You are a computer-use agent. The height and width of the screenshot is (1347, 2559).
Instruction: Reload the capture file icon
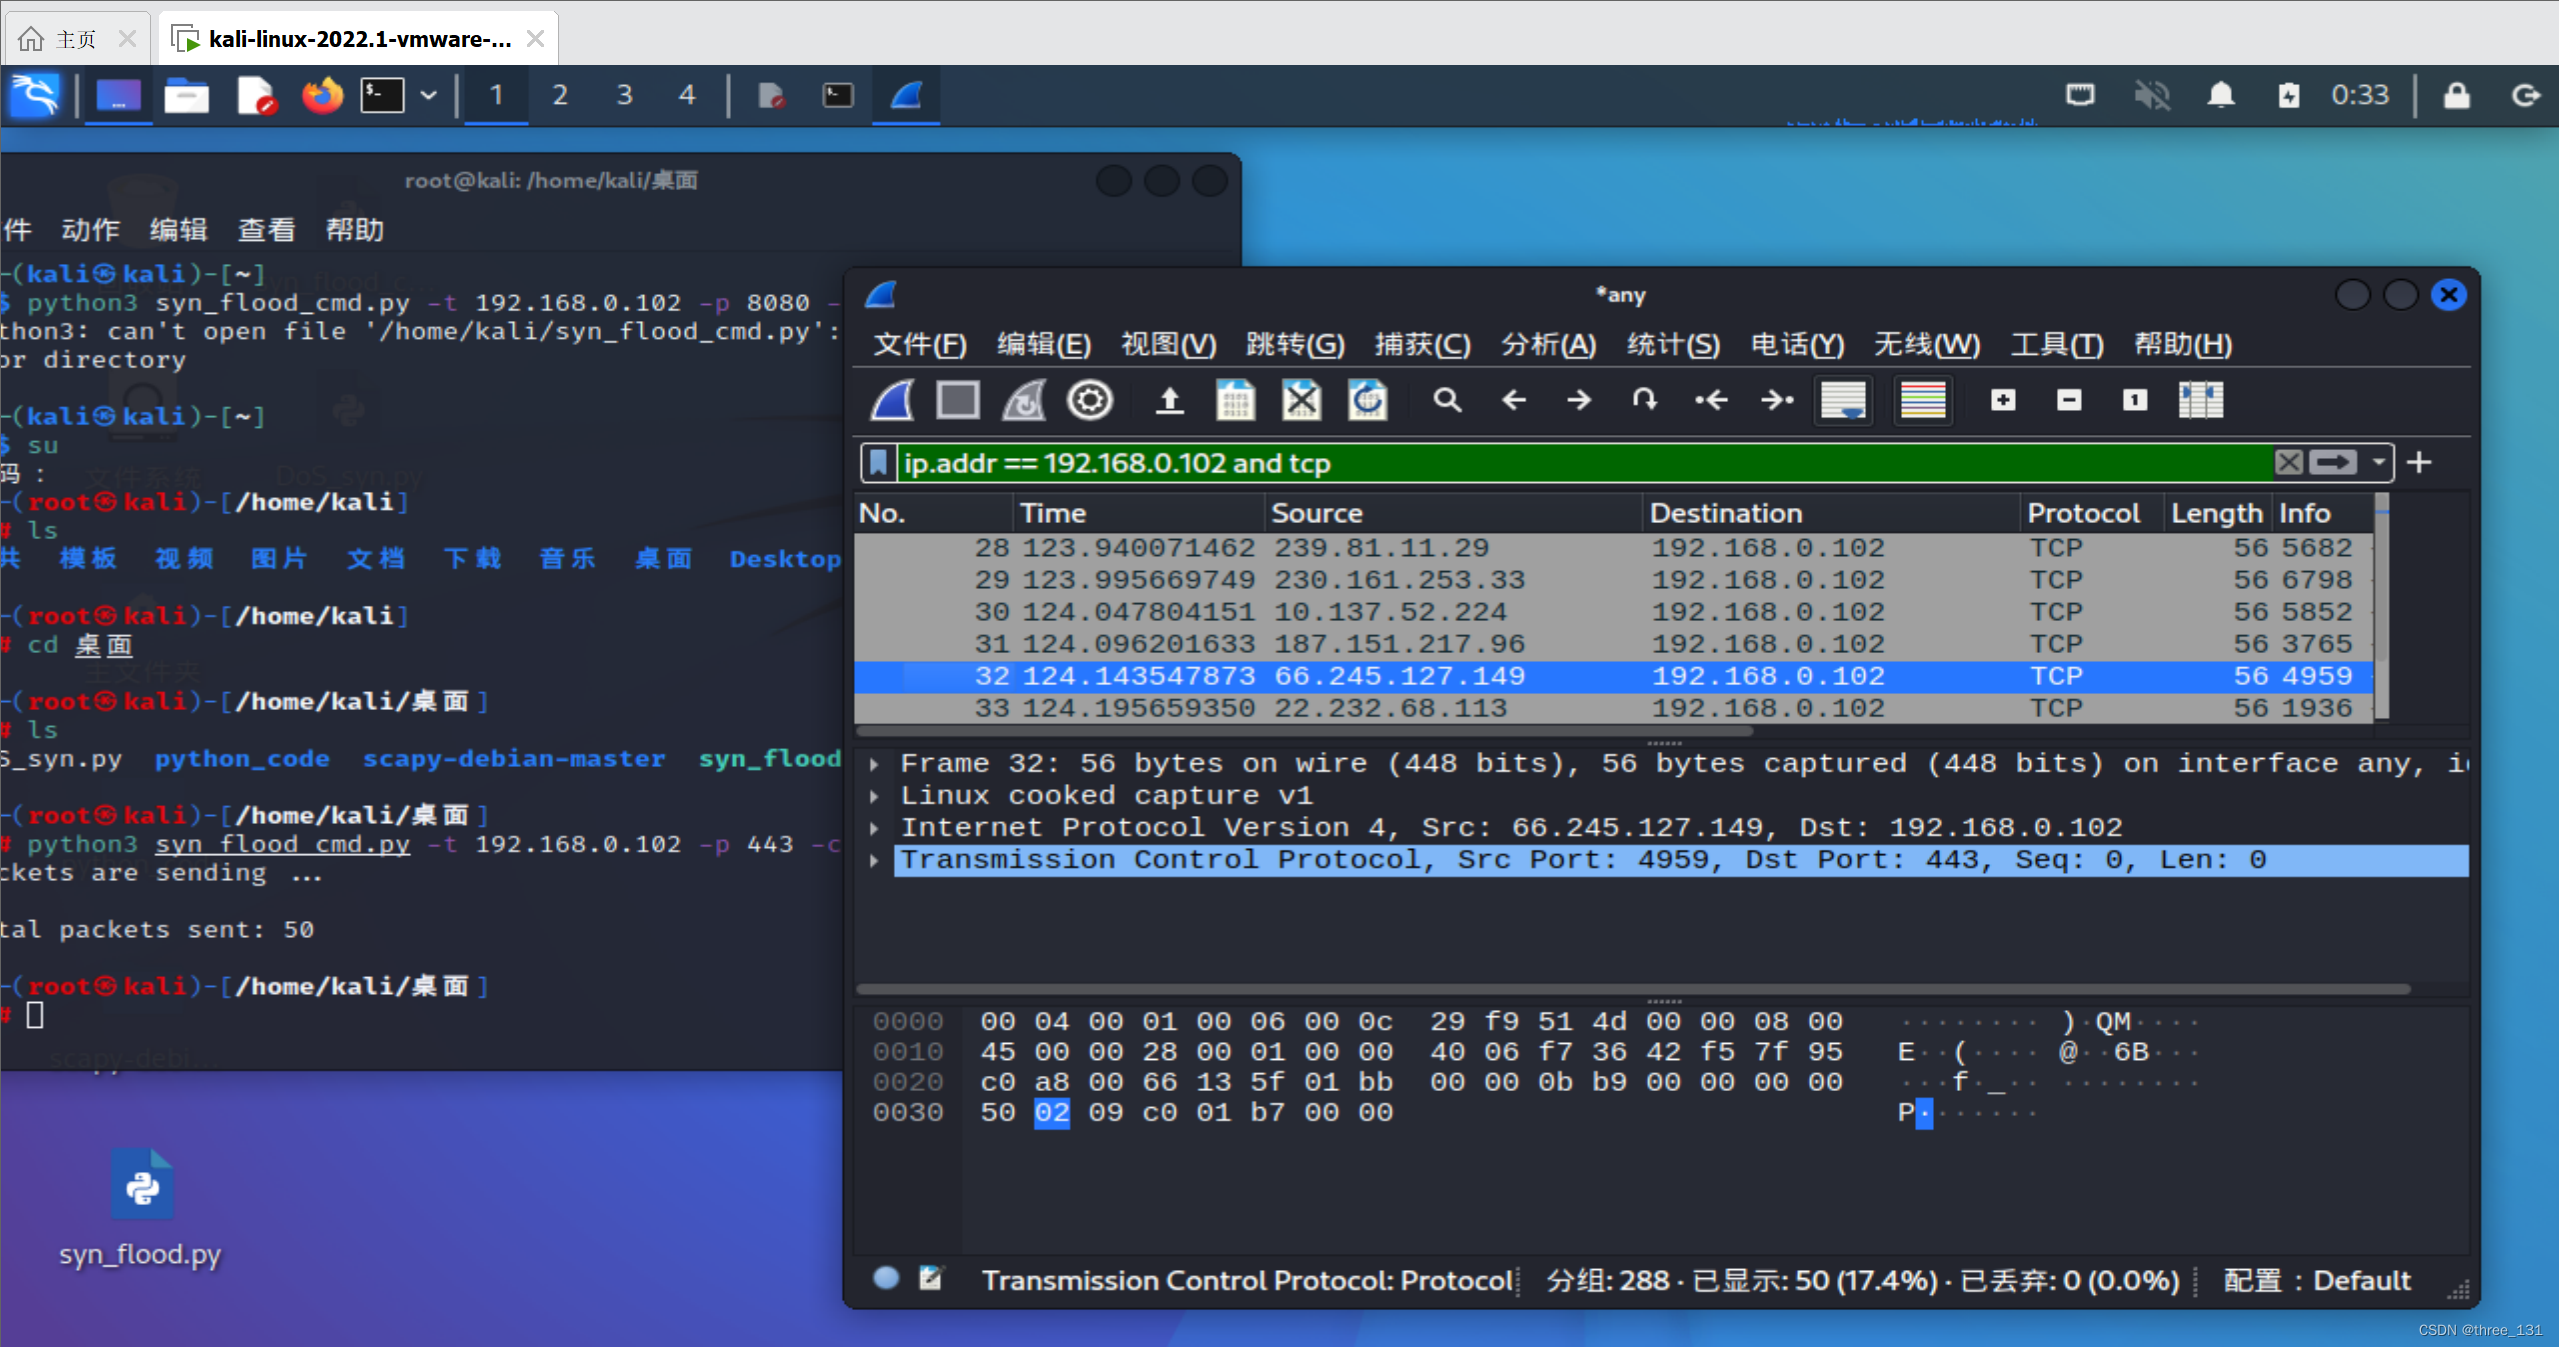tap(1367, 401)
